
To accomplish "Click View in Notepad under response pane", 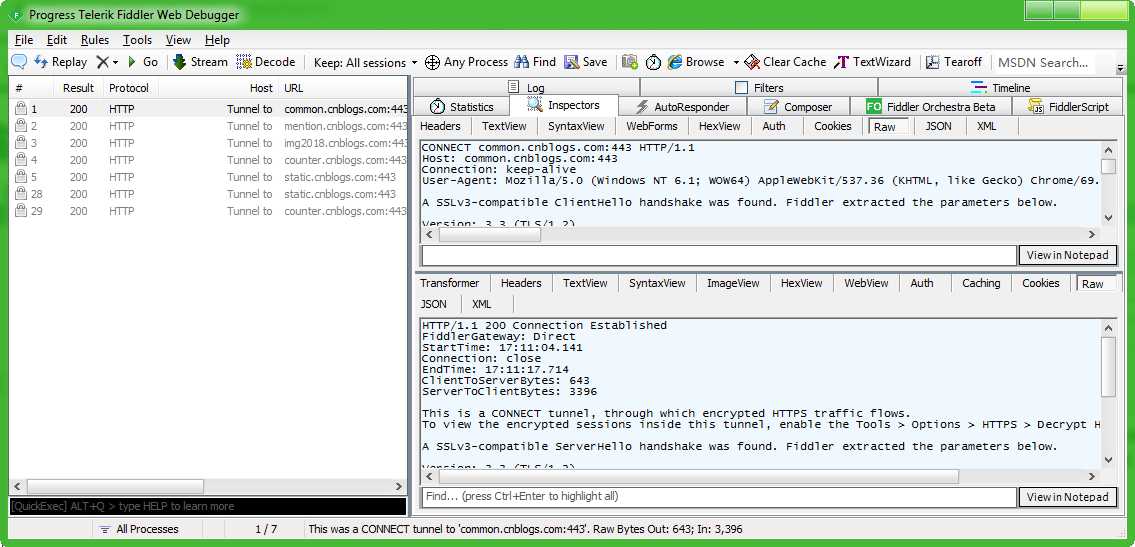I will [1068, 496].
